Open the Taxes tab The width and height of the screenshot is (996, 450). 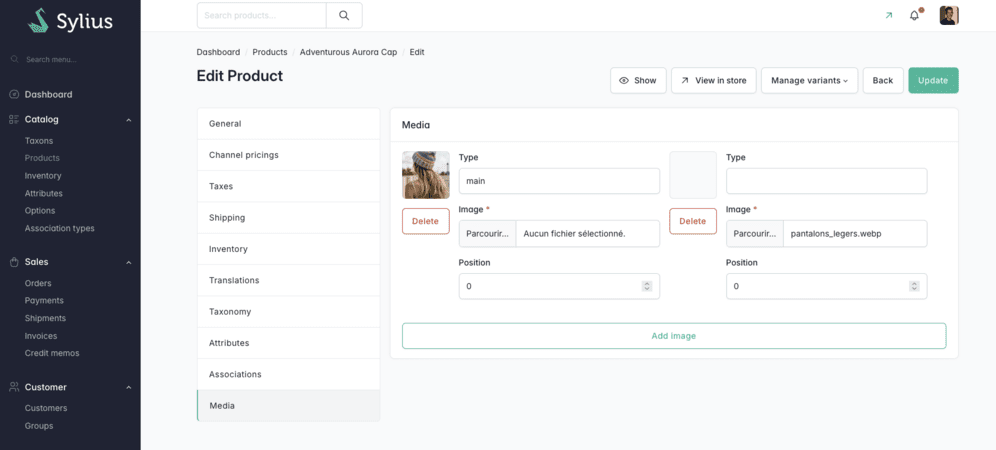point(288,186)
